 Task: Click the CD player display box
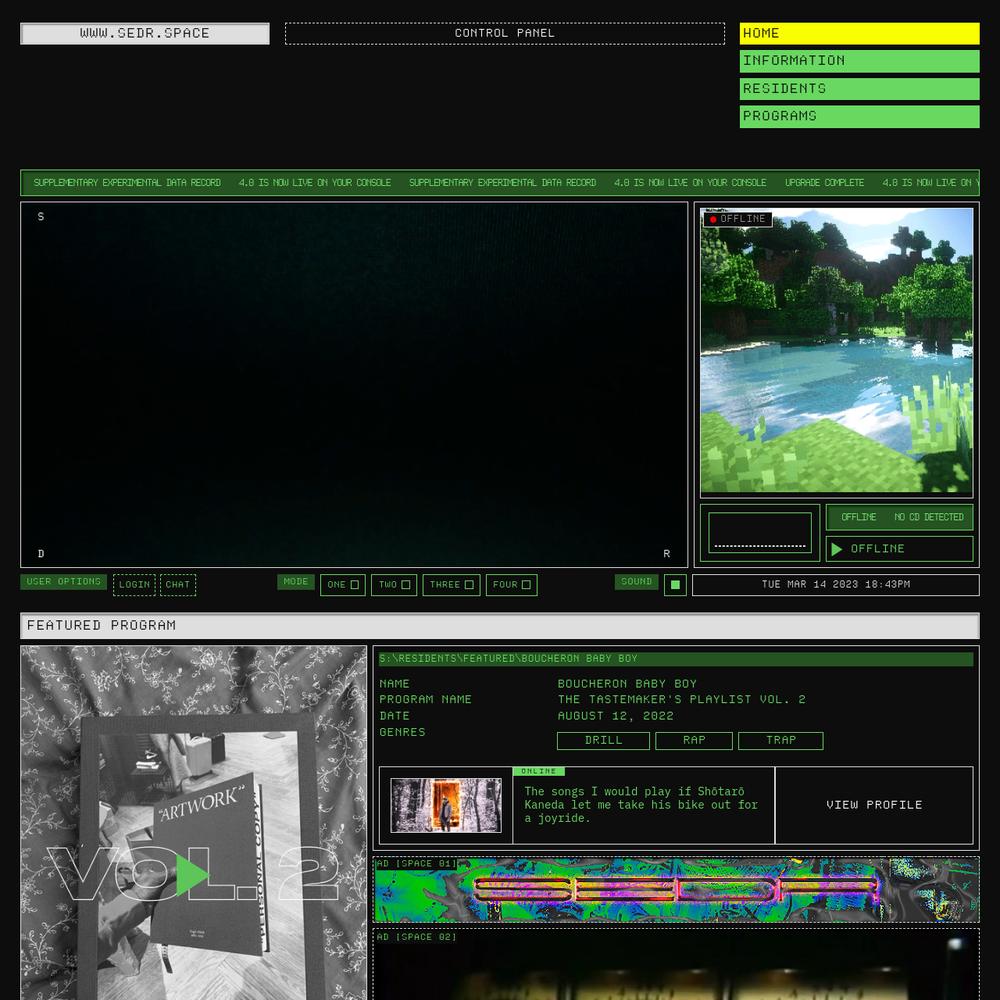(760, 533)
